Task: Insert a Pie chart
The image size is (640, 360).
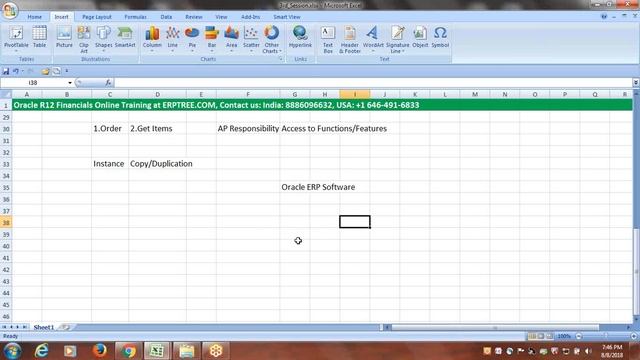Action: tap(192, 39)
